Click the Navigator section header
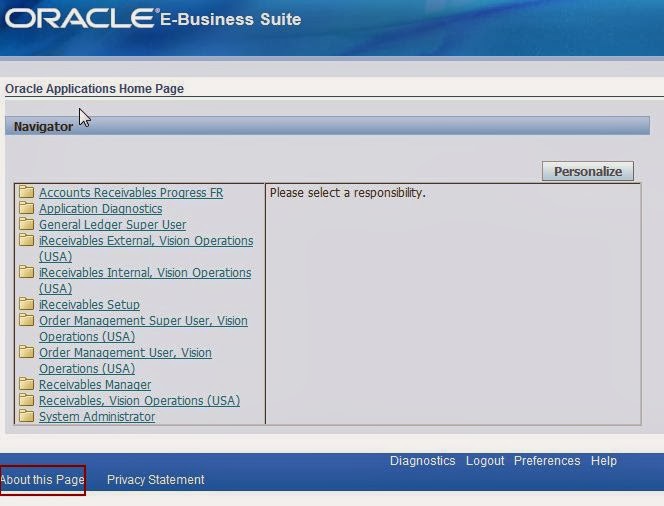Image resolution: width=664 pixels, height=506 pixels. [327, 126]
